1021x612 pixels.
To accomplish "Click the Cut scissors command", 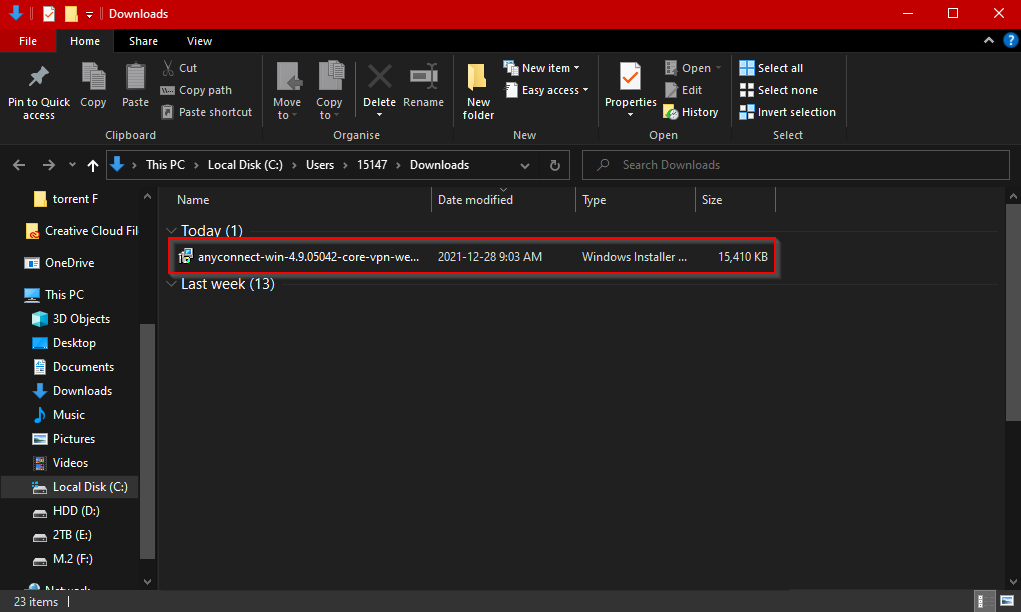I will click(x=180, y=68).
